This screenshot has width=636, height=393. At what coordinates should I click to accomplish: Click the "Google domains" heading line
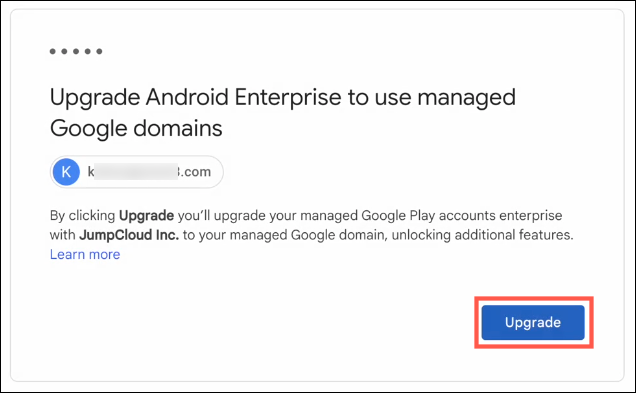tap(136, 129)
